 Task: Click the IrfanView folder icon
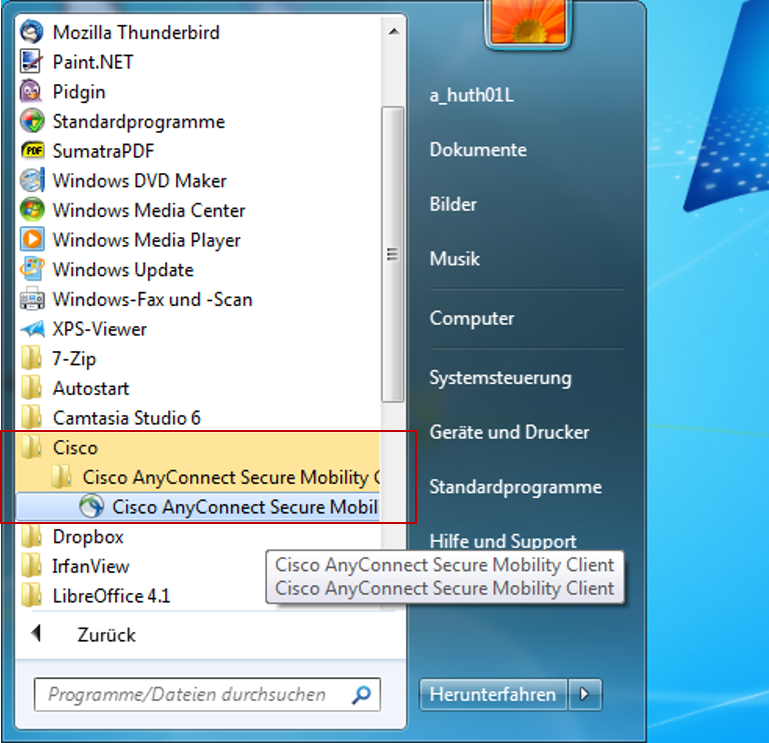[32, 566]
